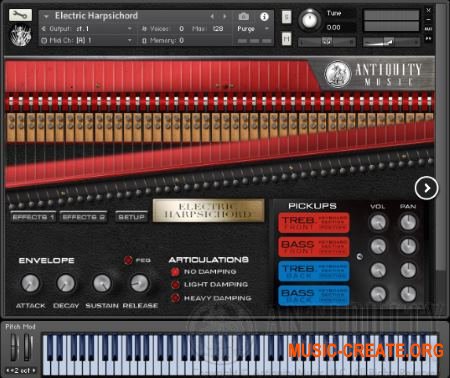450x378 pixels.
Task: Click the Bass Front VOL knob
Action: point(378,247)
